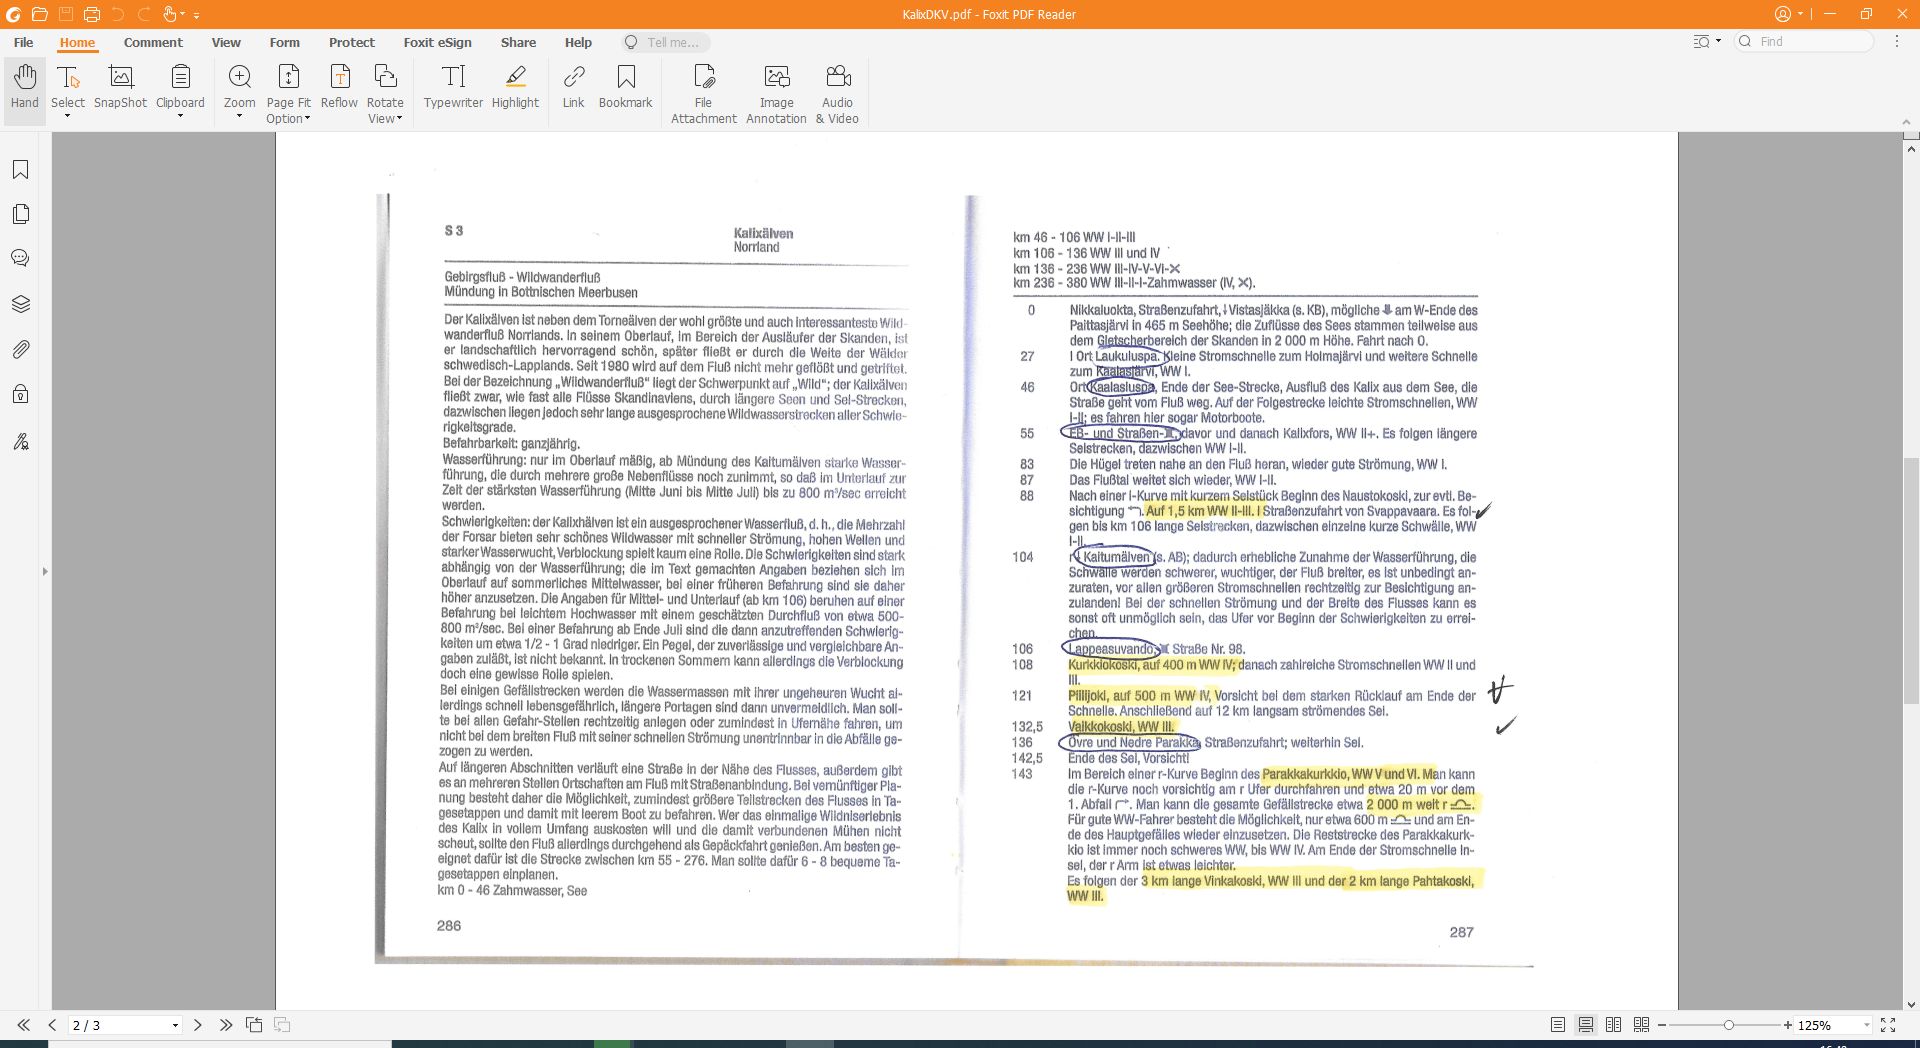Open the Security side panel
This screenshot has height=1048, width=1920.
coord(20,394)
